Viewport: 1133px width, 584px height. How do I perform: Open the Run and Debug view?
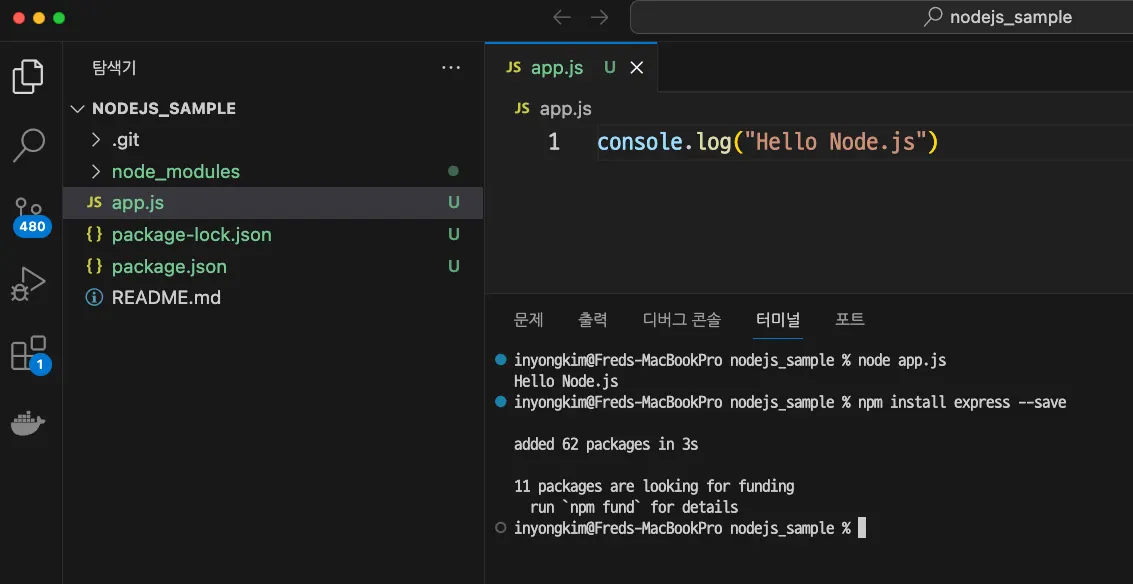click(x=28, y=284)
